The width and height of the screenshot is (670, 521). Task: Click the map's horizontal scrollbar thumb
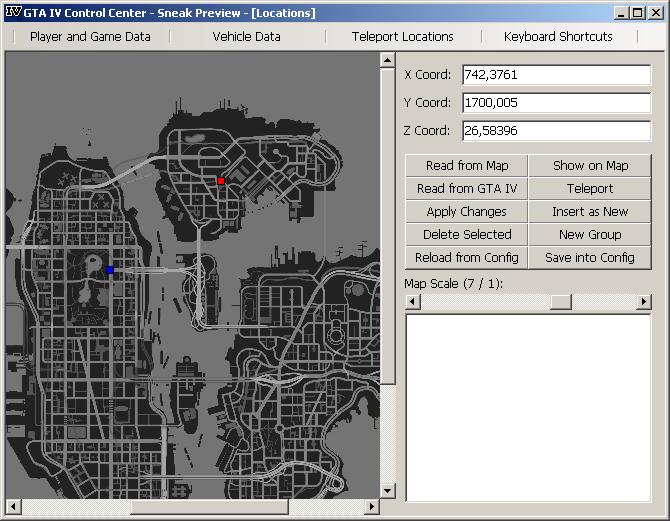click(x=209, y=507)
